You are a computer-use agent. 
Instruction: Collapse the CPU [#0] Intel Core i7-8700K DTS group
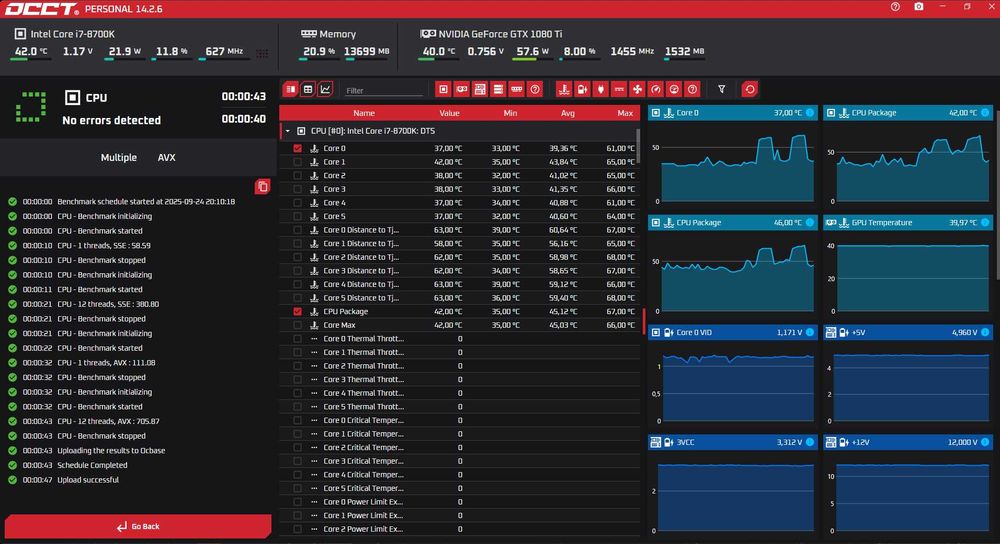(288, 131)
